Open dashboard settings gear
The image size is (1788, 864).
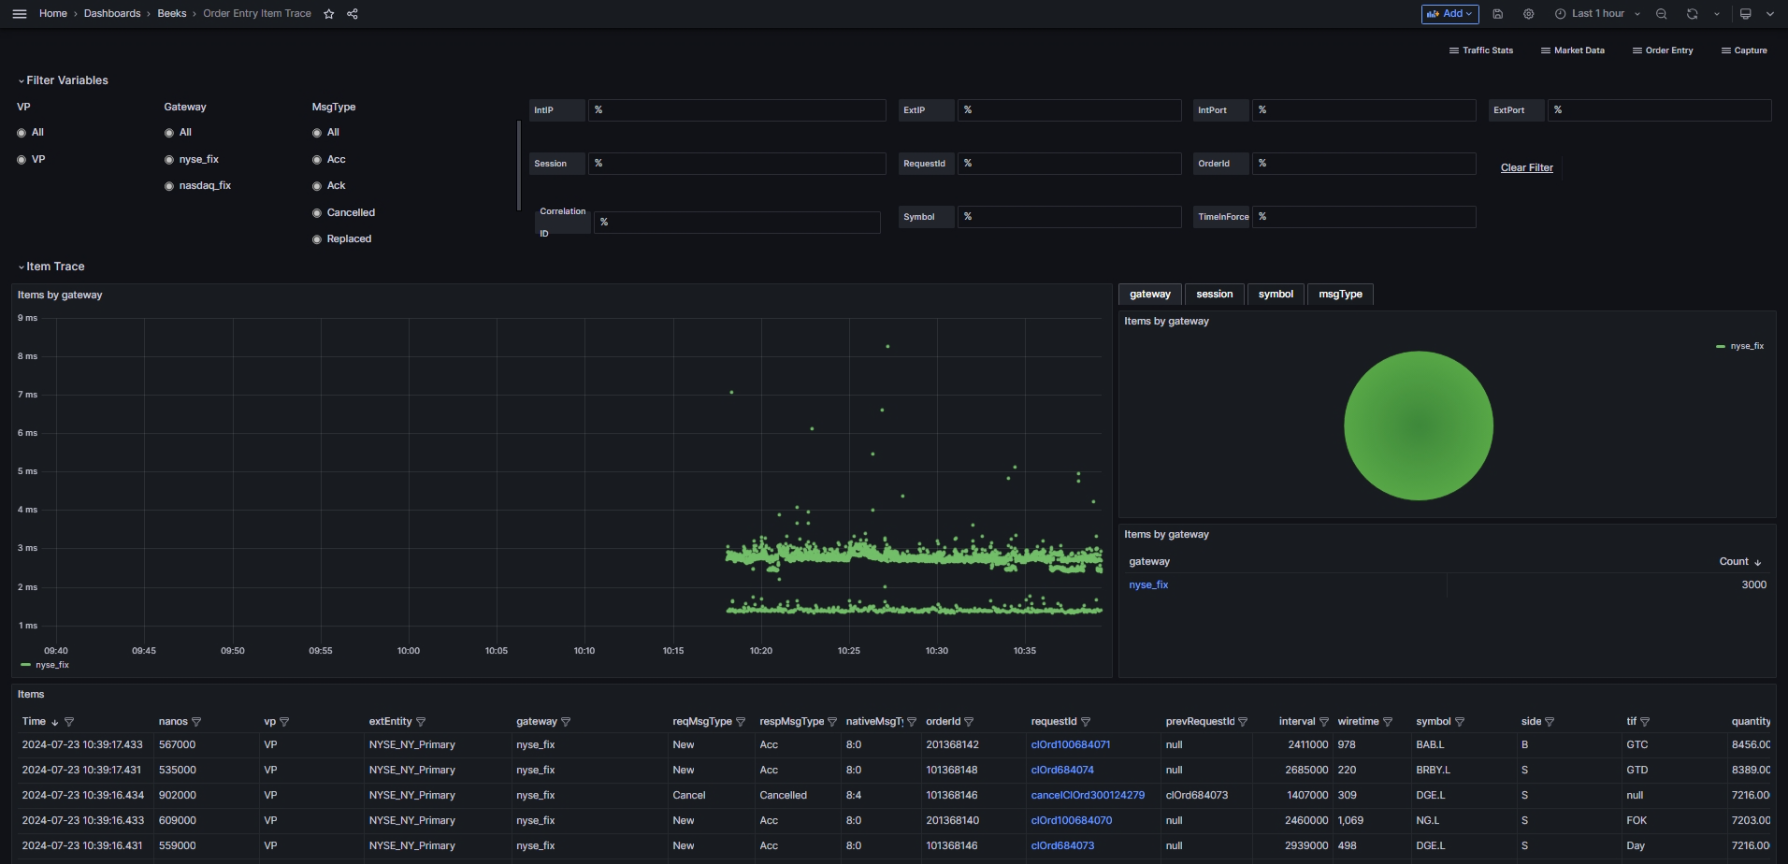click(1528, 14)
